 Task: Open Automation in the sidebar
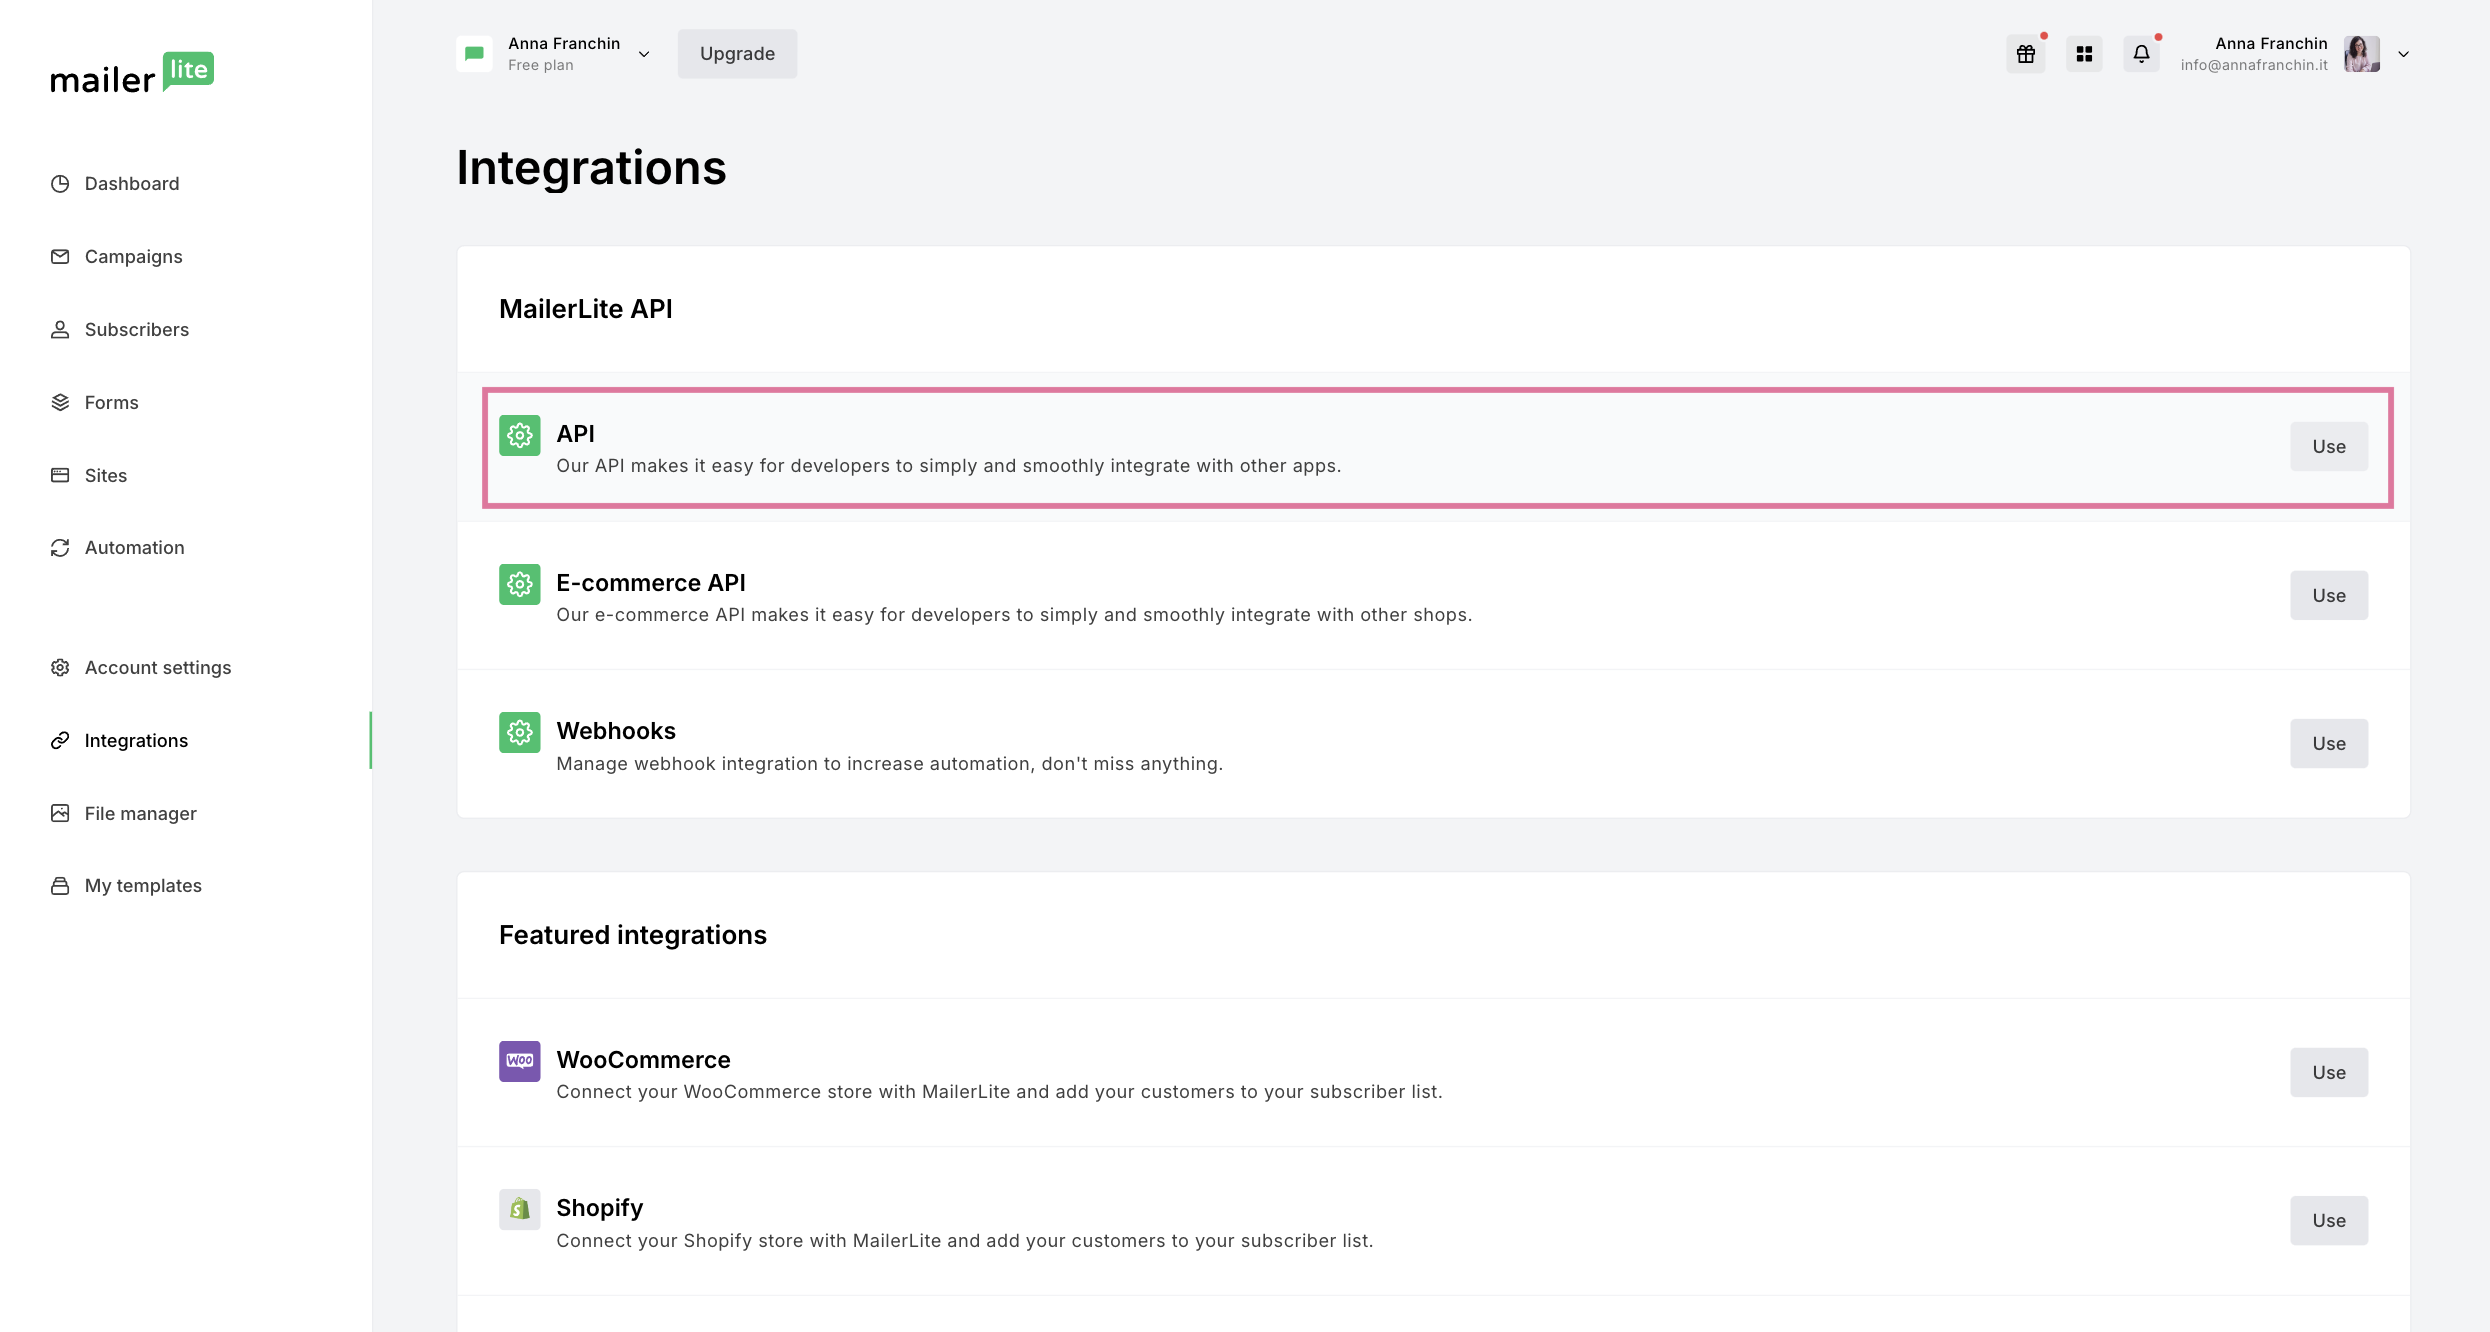(x=135, y=548)
